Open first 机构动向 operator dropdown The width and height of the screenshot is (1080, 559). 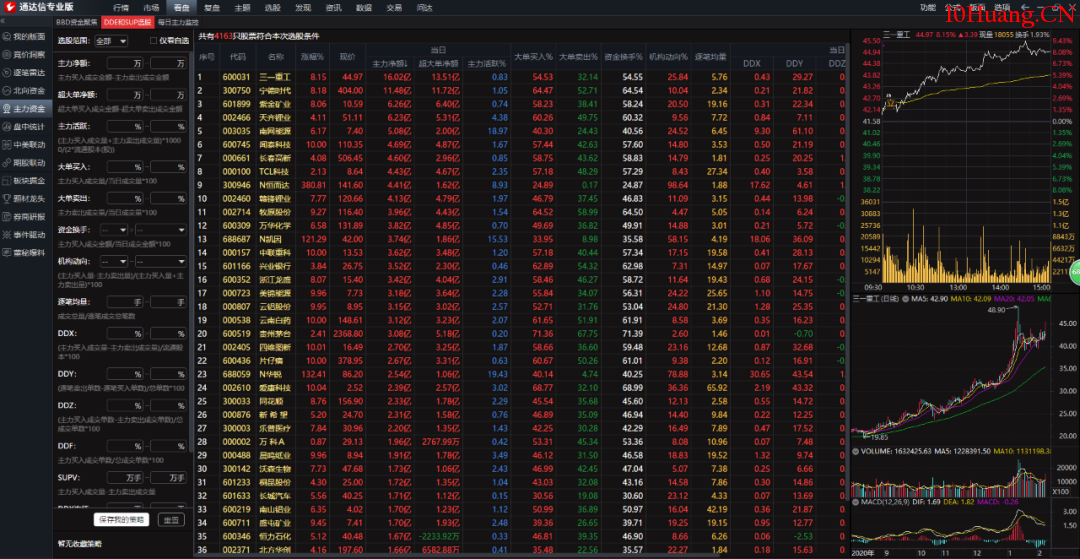click(x=114, y=262)
